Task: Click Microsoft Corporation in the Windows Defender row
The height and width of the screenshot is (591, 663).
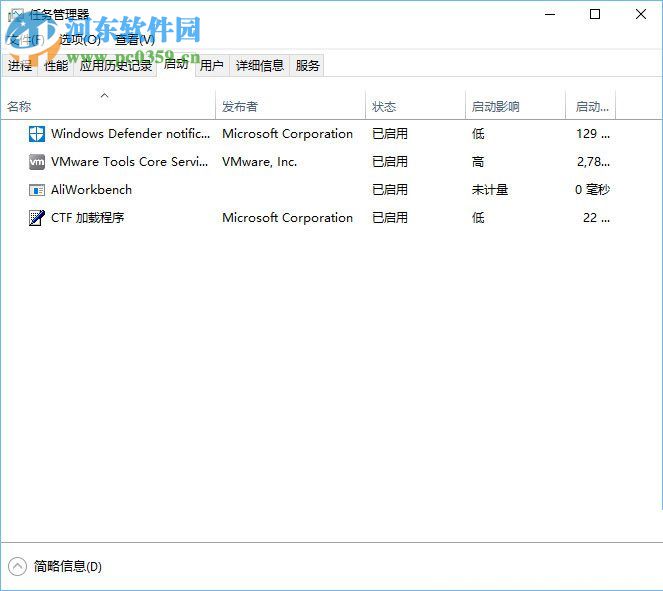Action: click(x=288, y=134)
